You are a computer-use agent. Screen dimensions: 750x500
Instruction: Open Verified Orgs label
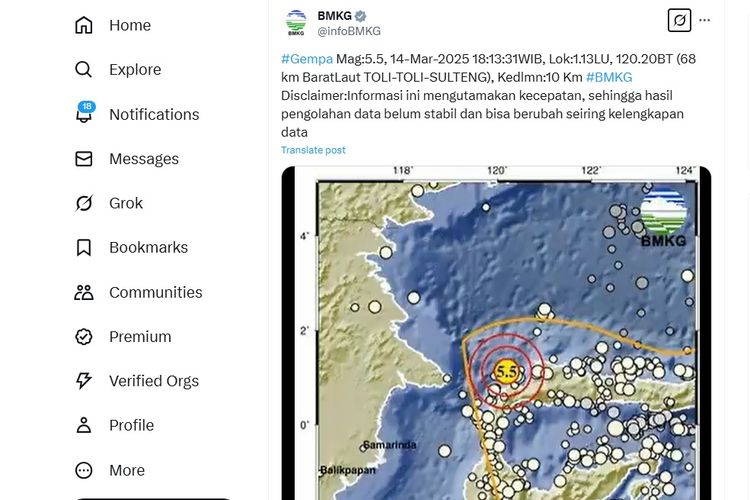[154, 381]
